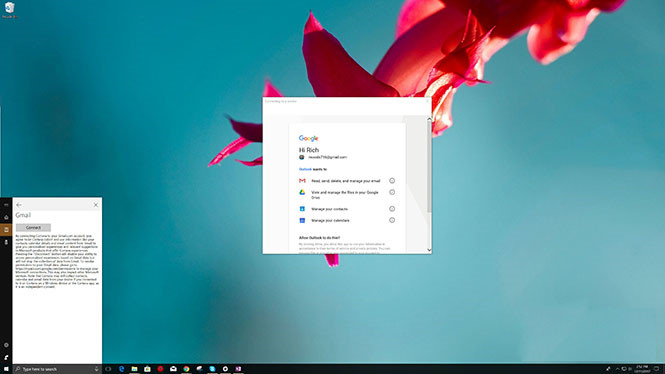Image resolution: width=665 pixels, height=374 pixels.
Task: Show info for Google Drive files permission
Action: (x=392, y=192)
